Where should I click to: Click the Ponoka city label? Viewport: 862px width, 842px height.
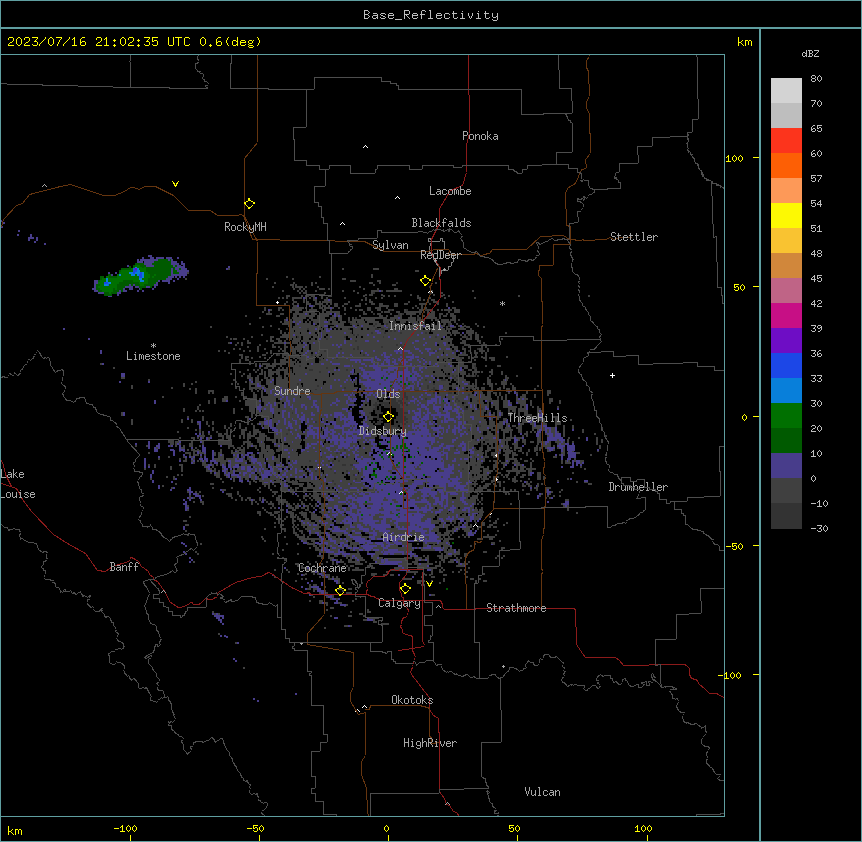click(x=480, y=136)
